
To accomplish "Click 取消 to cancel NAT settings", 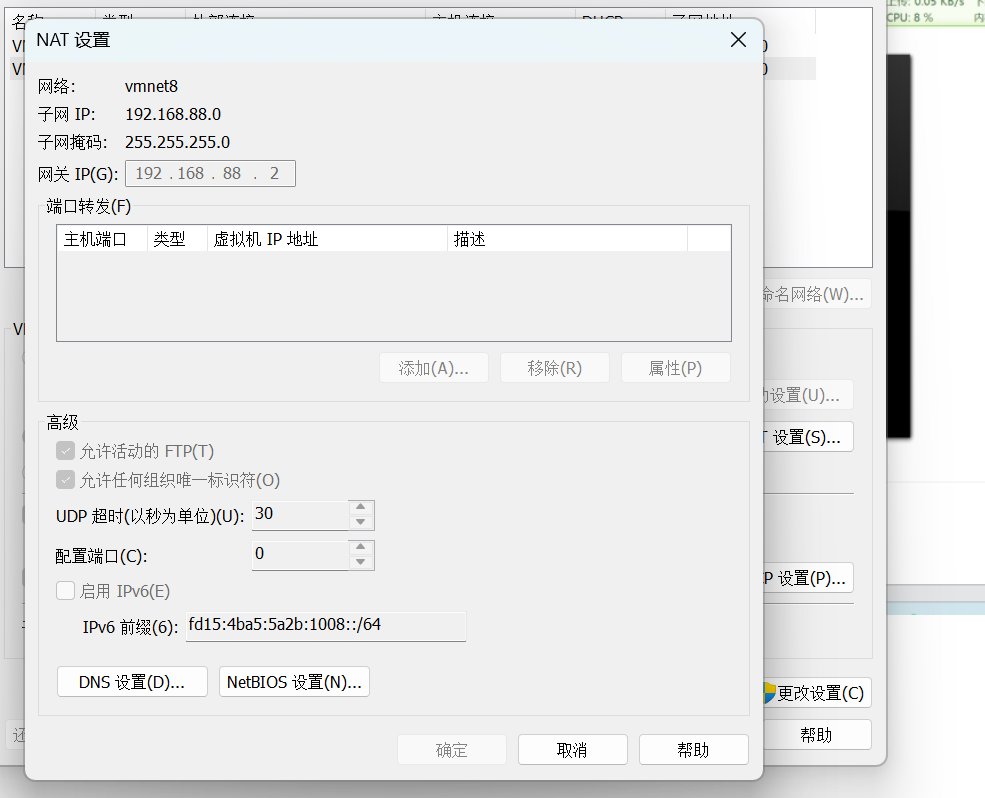I will [x=572, y=750].
